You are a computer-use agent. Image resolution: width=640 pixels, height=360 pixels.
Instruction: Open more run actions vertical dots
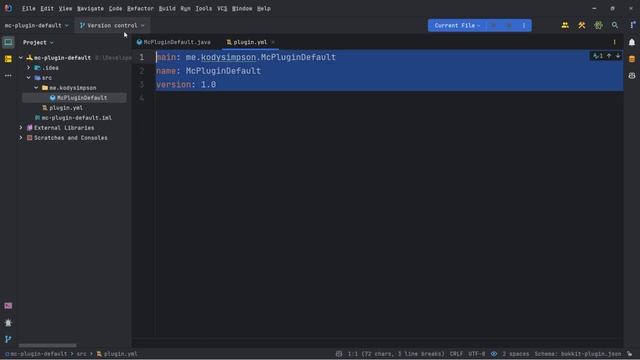524,25
